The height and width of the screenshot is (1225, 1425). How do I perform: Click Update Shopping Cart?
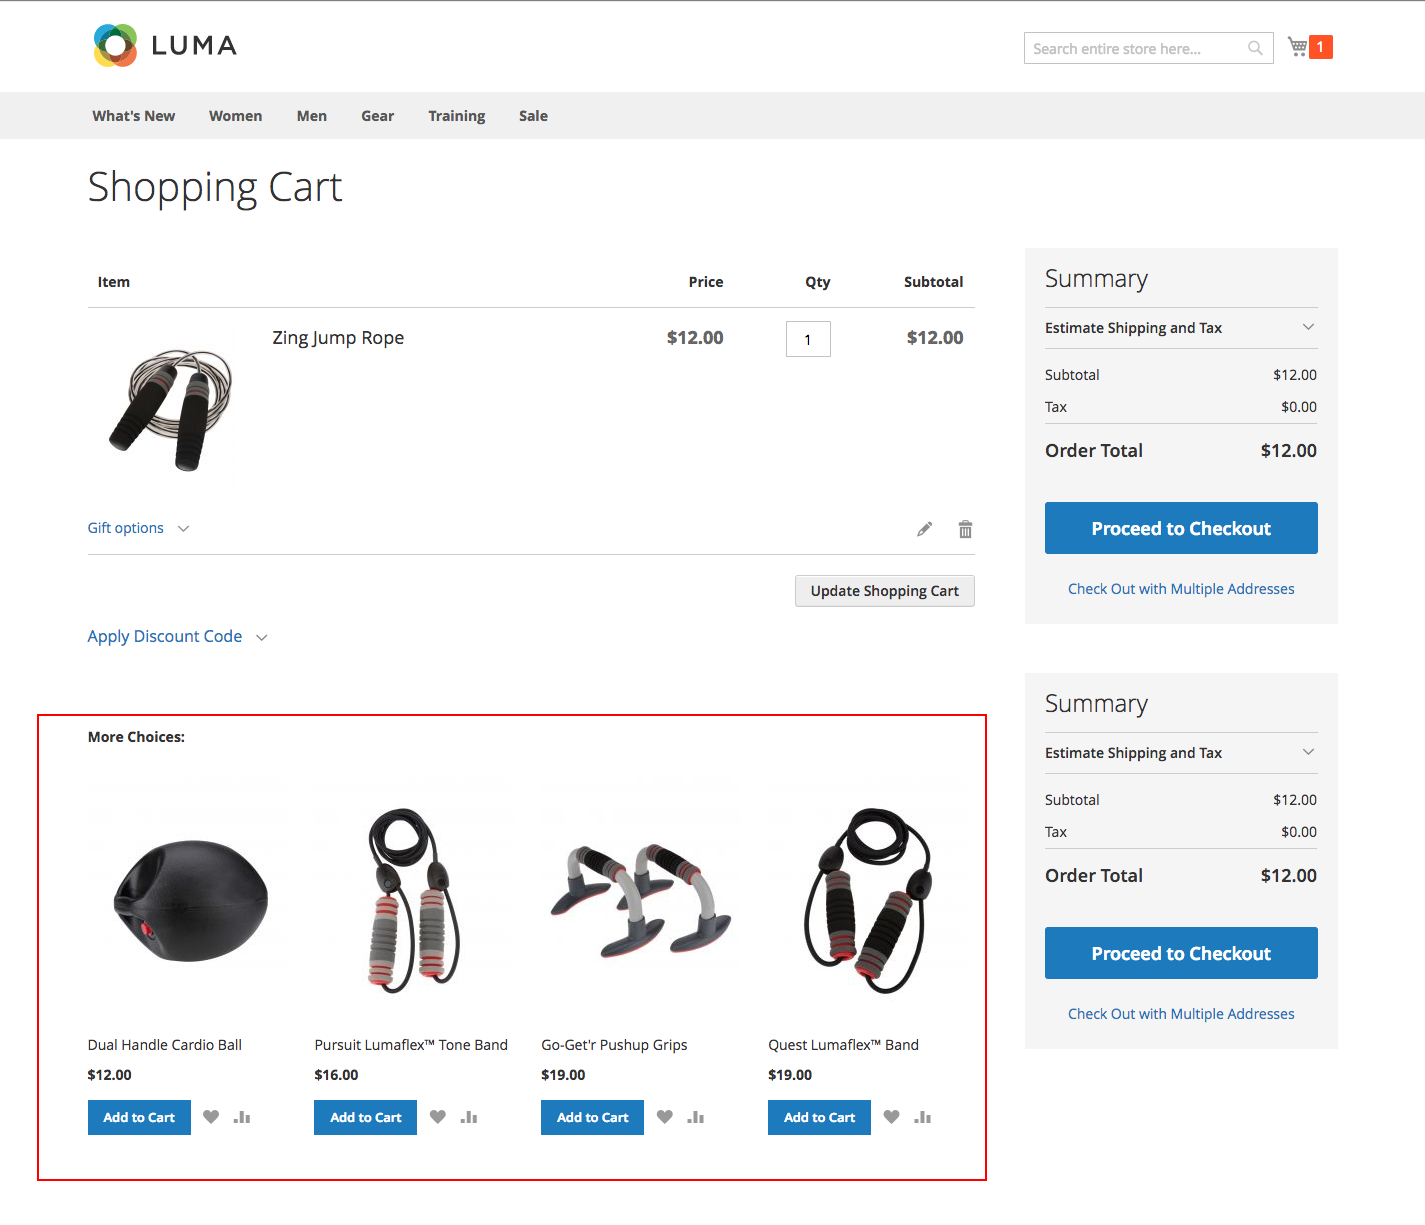[884, 590]
